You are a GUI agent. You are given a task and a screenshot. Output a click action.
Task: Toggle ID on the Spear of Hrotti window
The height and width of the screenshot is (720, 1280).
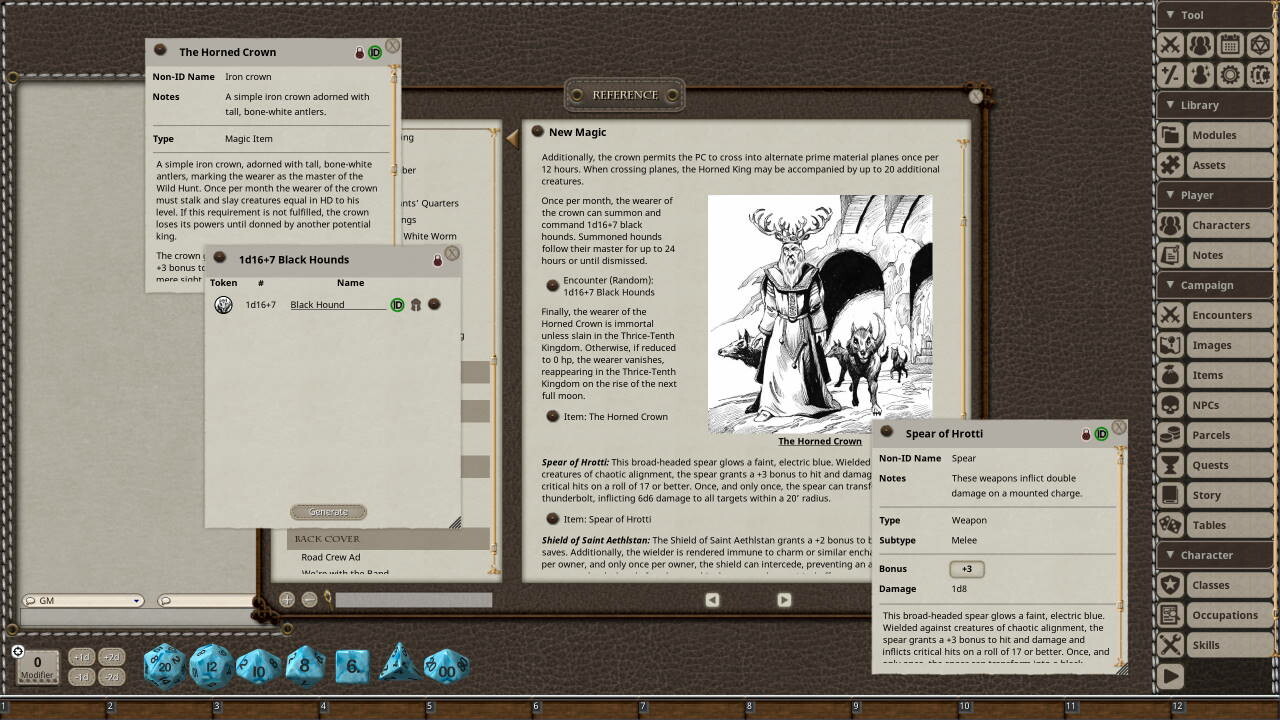[x=1103, y=433]
